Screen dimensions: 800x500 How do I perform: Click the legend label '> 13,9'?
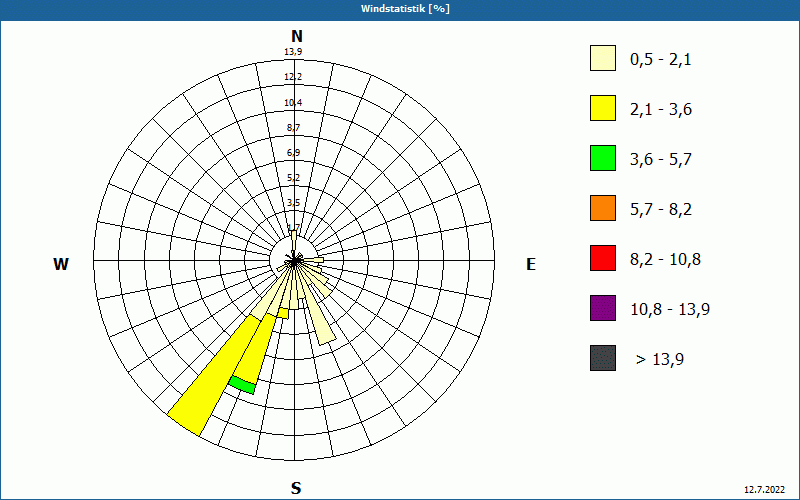click(x=660, y=360)
